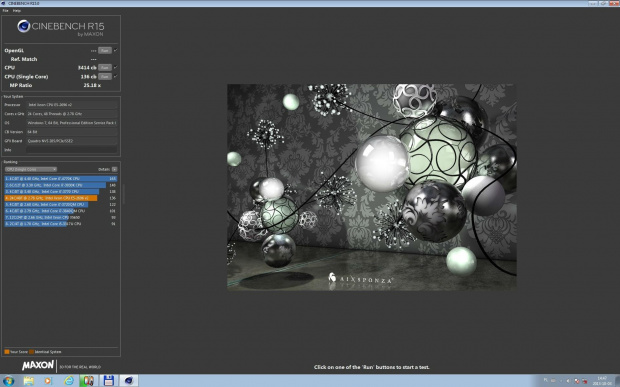This screenshot has width=620, height=387.
Task: Click the Info input field
Action: click(x=72, y=150)
